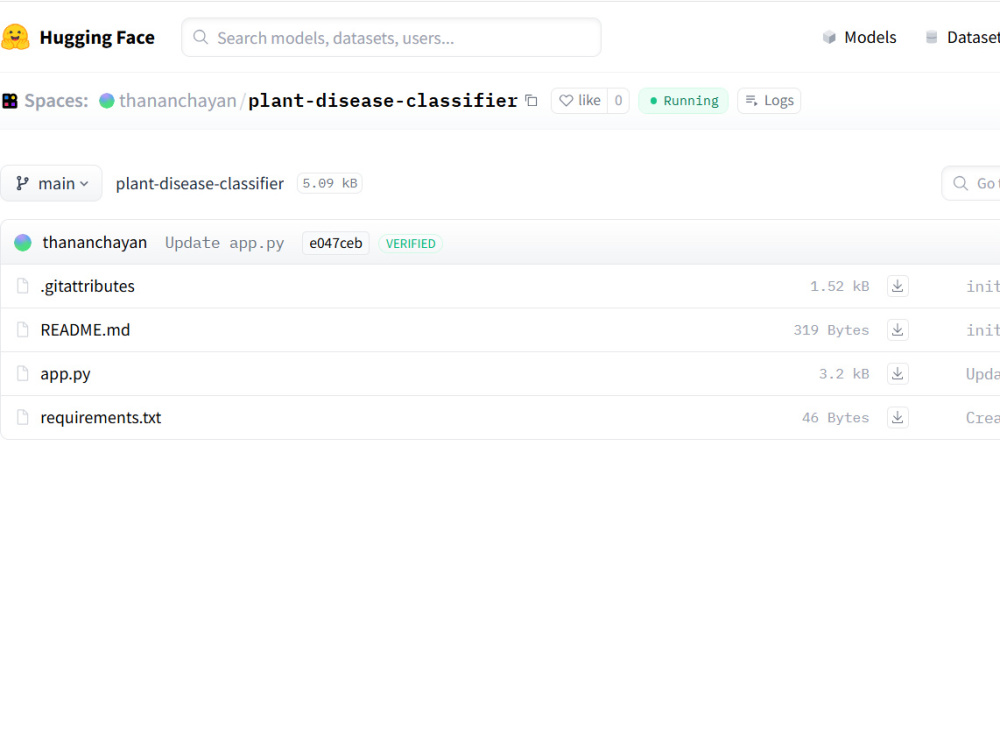Click the Spaces colored grid icon
This screenshot has height=750, width=1000.
tap(10, 101)
